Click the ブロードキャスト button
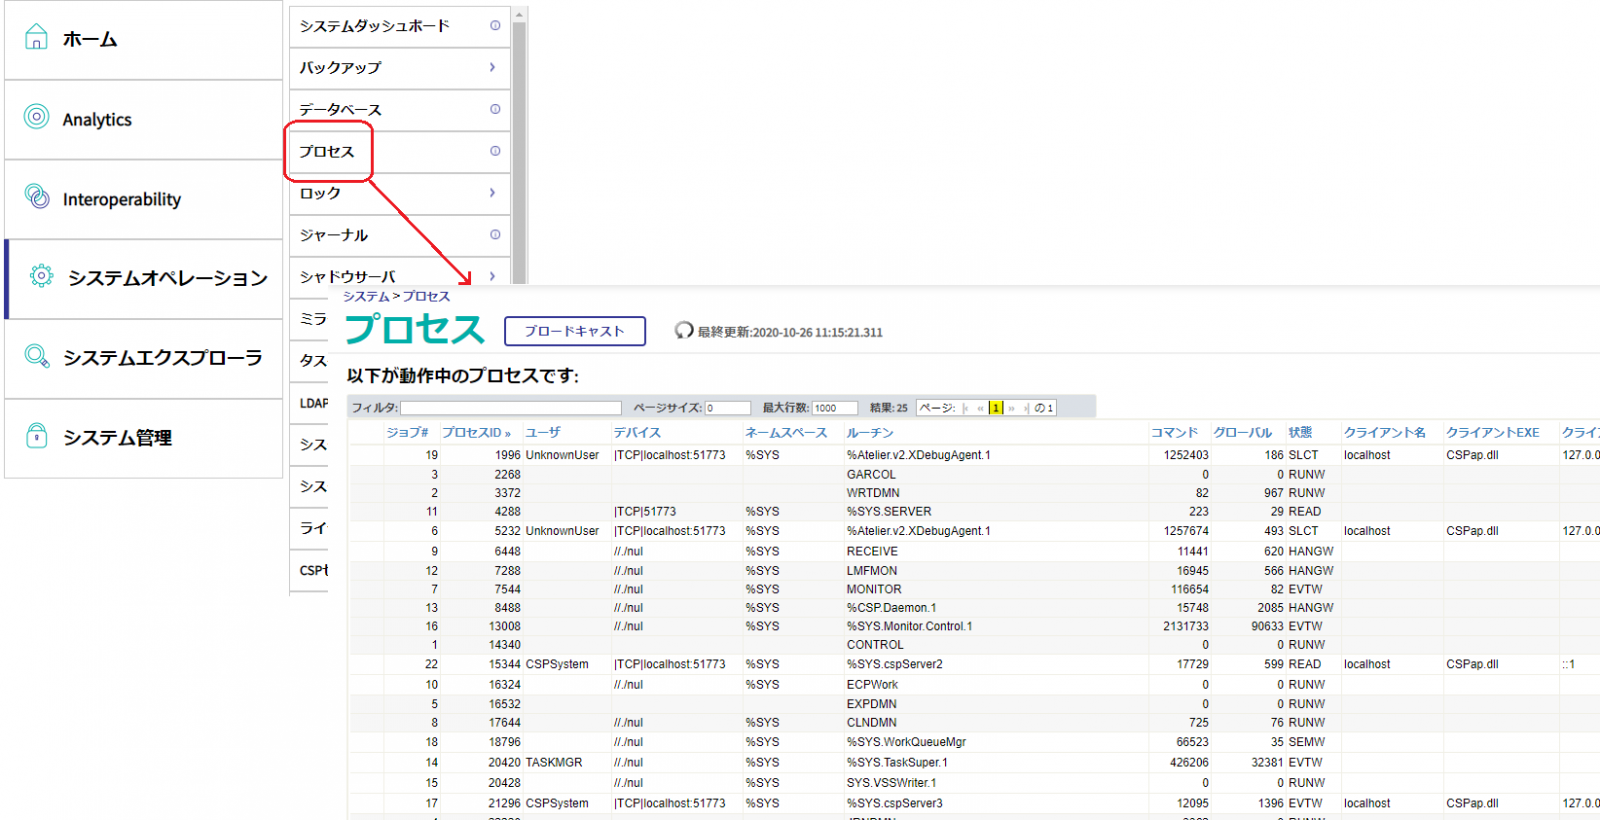Screen dimensions: 1600x820 coord(575,331)
